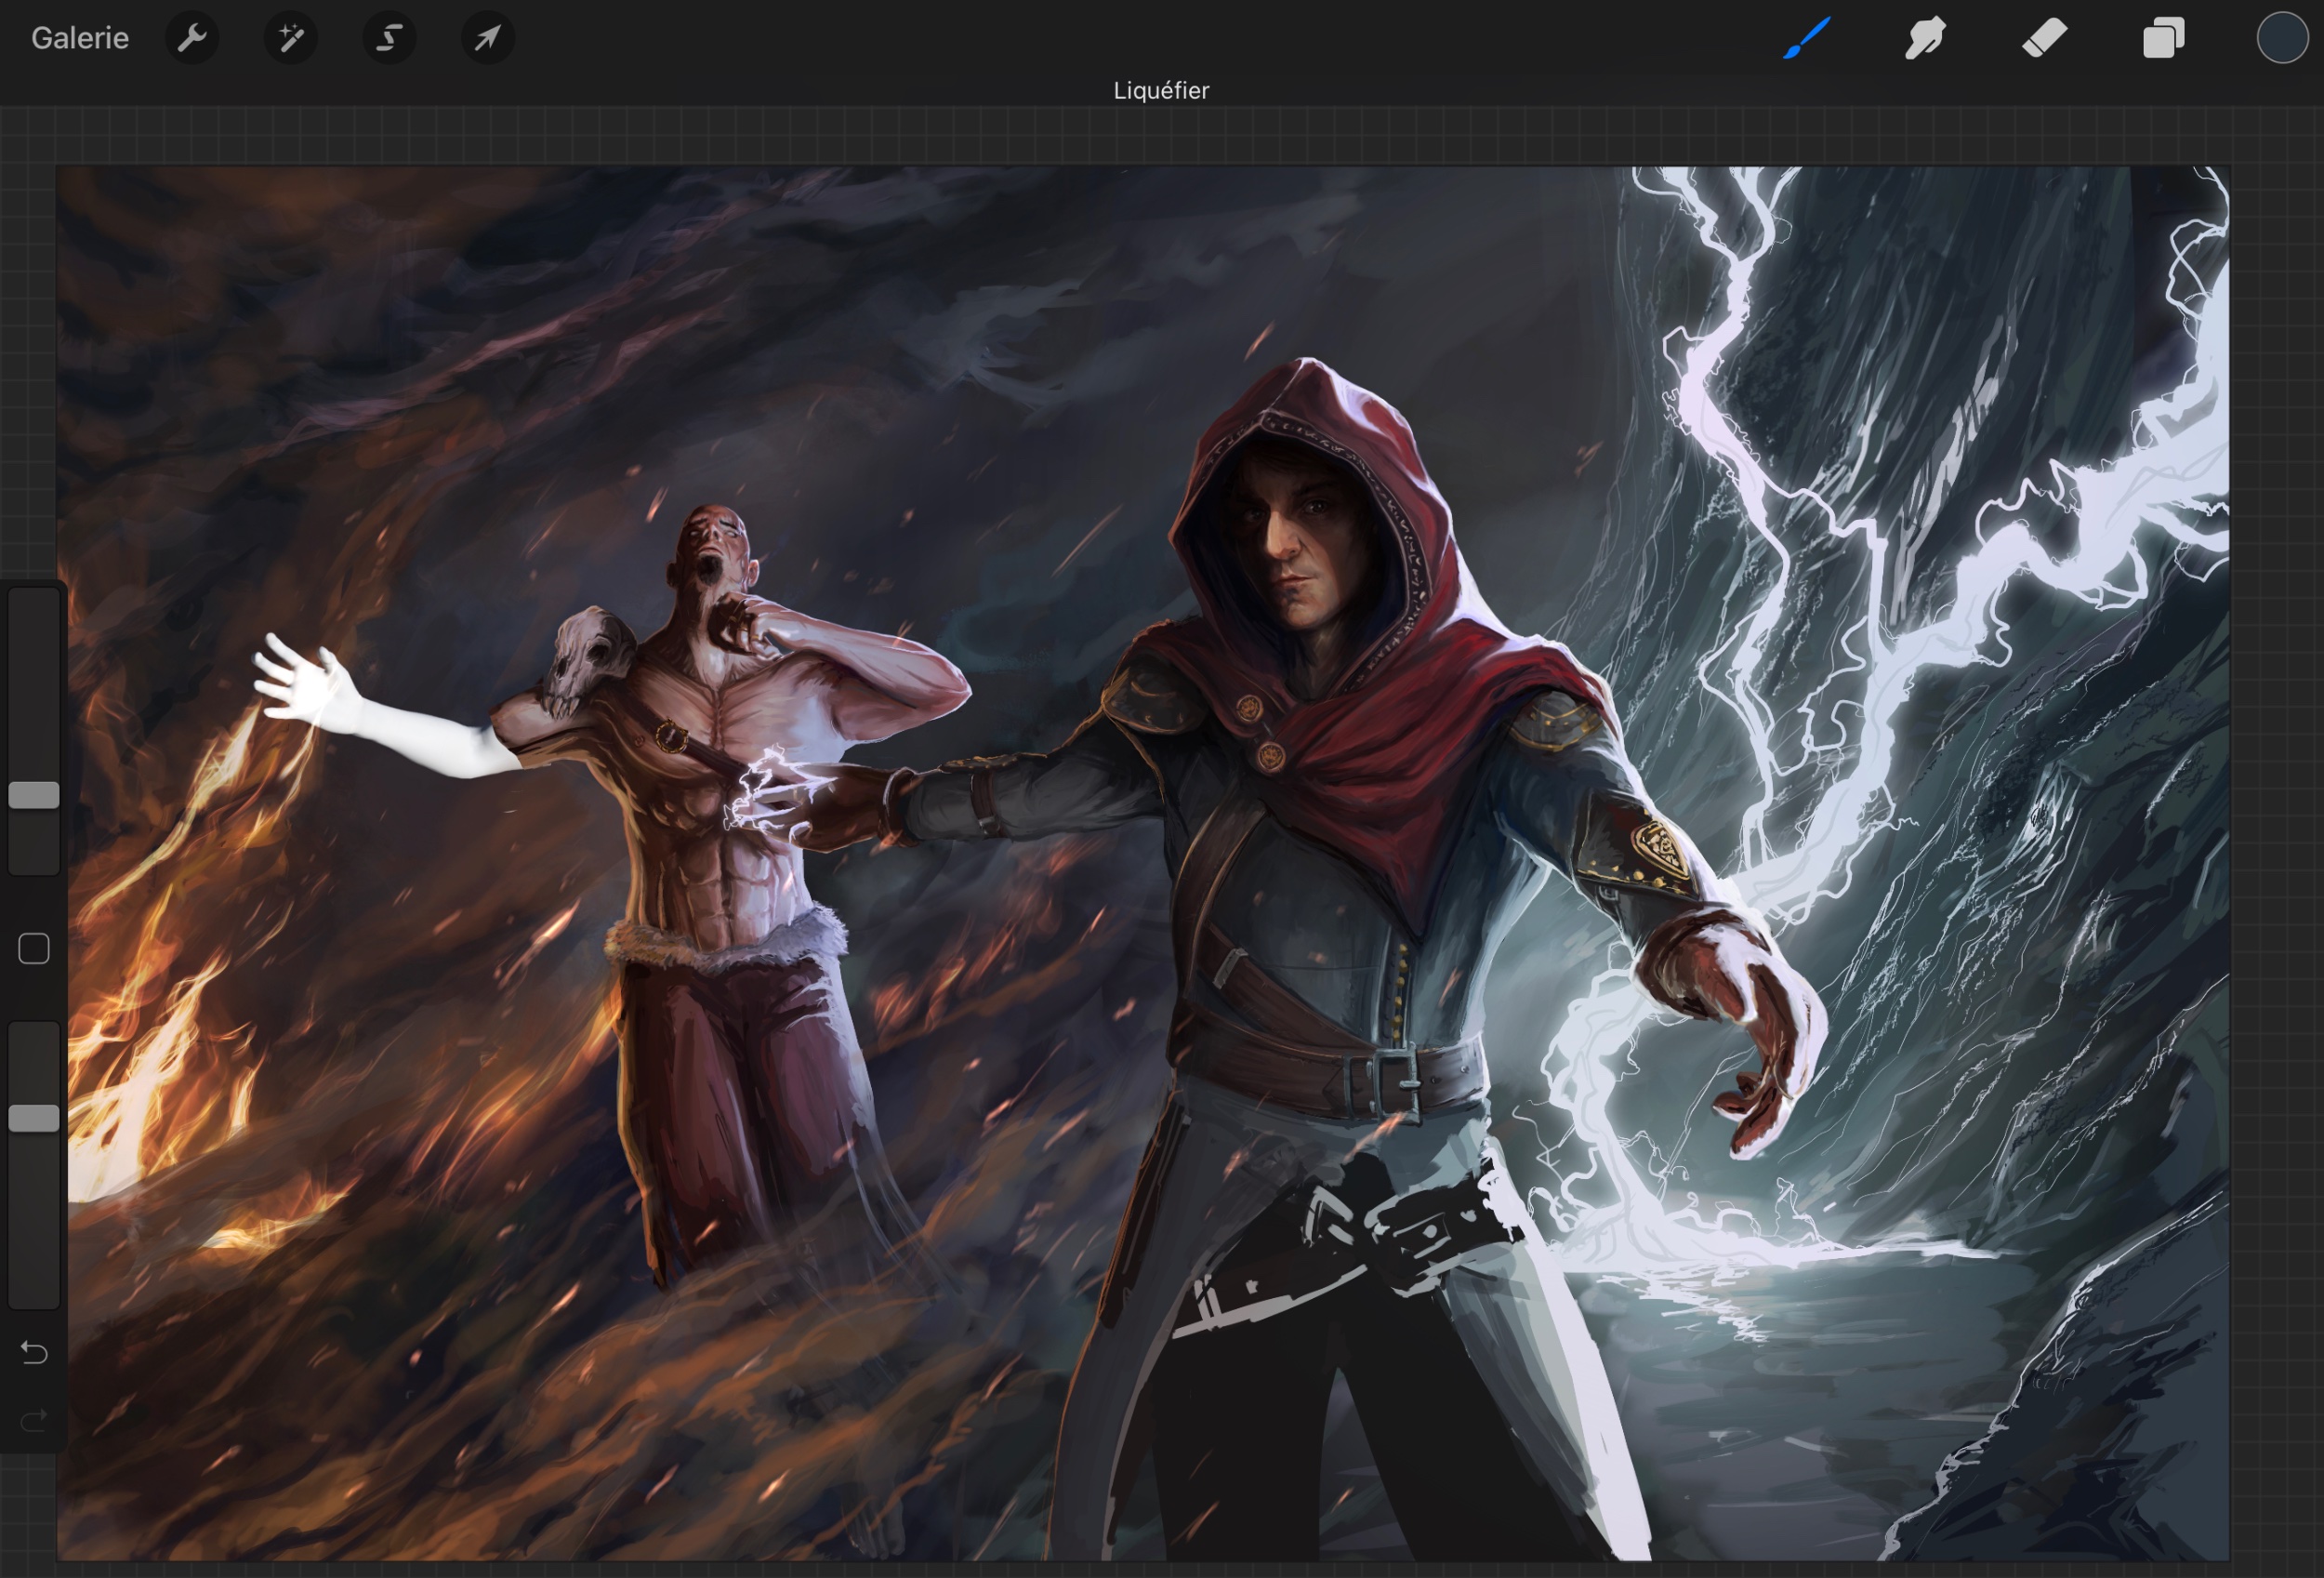Select the Brush paint tool
Image resolution: width=2324 pixels, height=1578 pixels.
tap(1807, 38)
